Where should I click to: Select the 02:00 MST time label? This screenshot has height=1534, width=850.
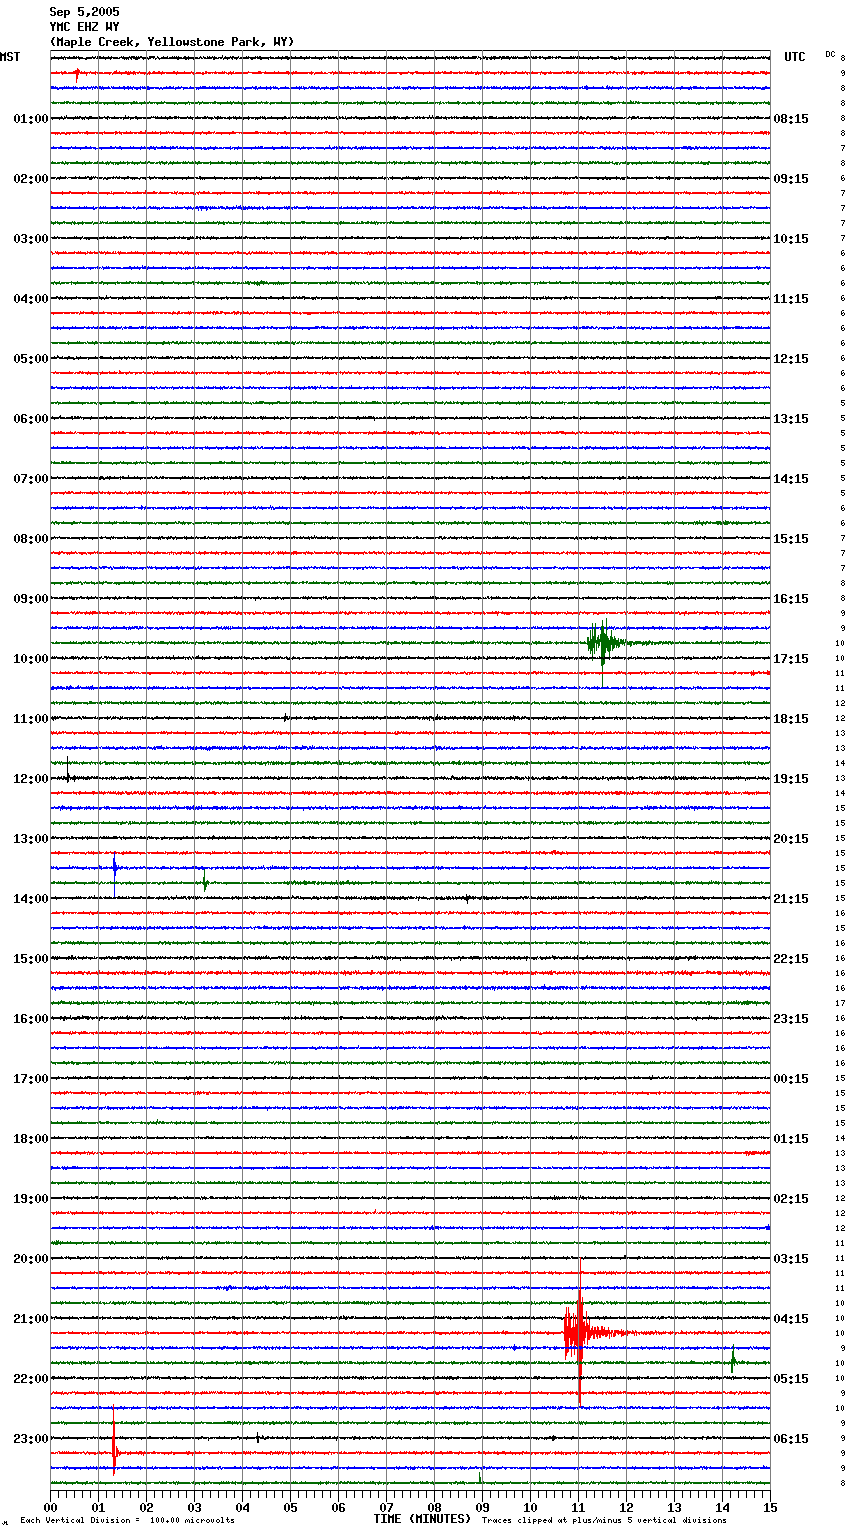point(31,179)
